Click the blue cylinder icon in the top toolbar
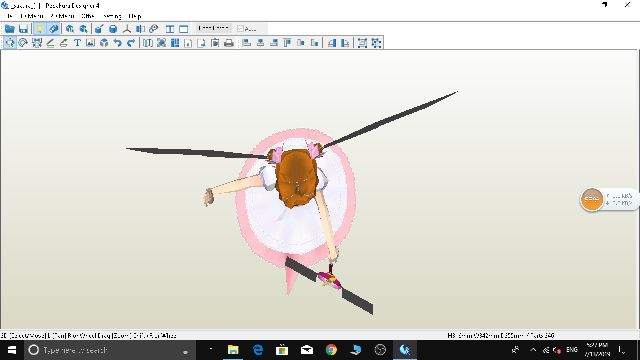 [113, 29]
